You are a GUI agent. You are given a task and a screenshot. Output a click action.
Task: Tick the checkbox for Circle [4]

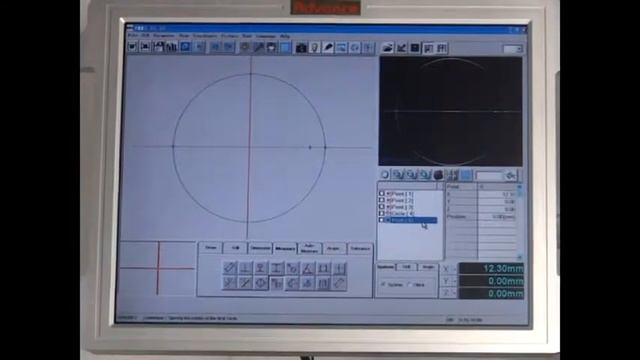(x=382, y=213)
